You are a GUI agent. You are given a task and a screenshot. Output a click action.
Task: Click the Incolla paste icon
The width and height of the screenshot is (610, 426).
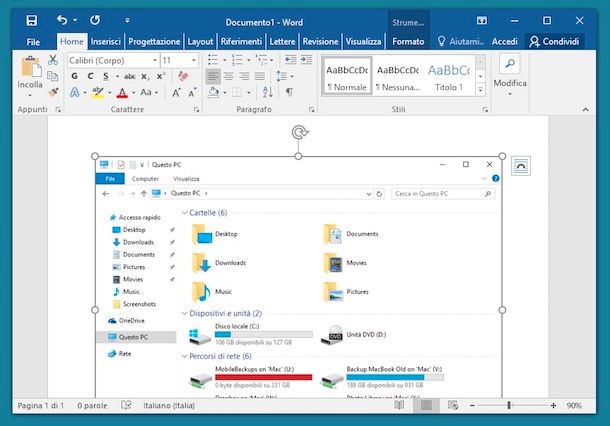[x=31, y=67]
